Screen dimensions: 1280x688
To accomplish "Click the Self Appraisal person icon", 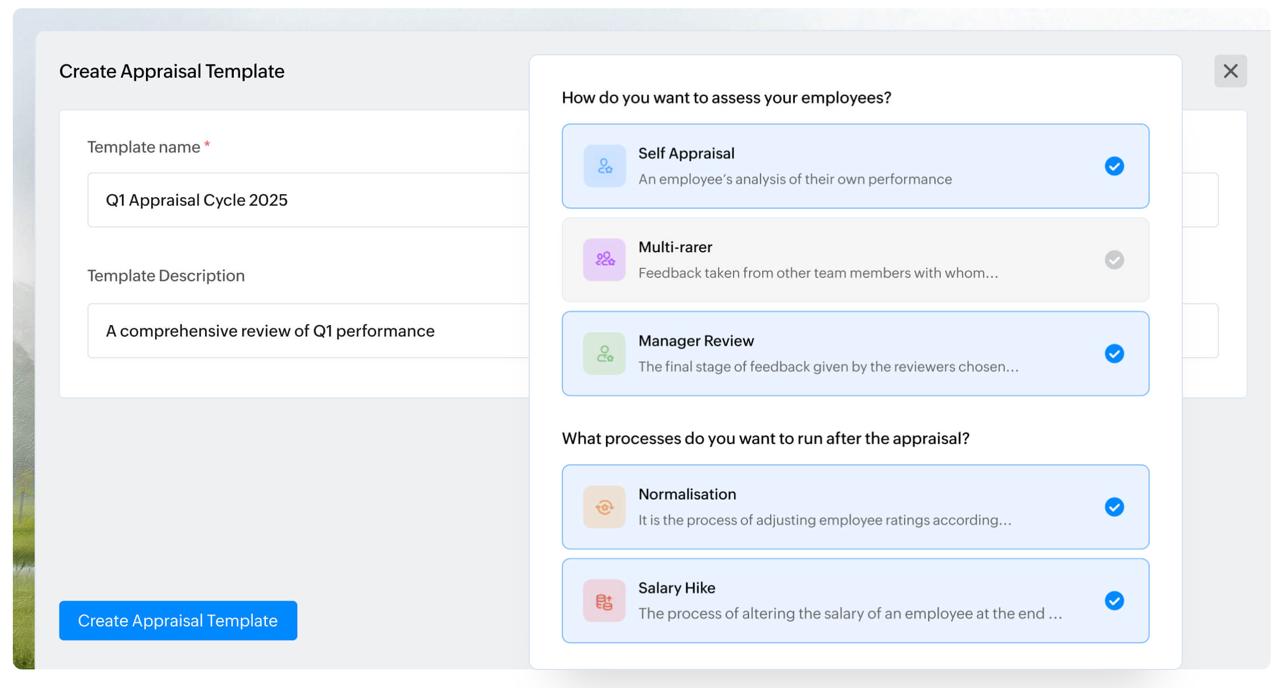I will tap(604, 166).
